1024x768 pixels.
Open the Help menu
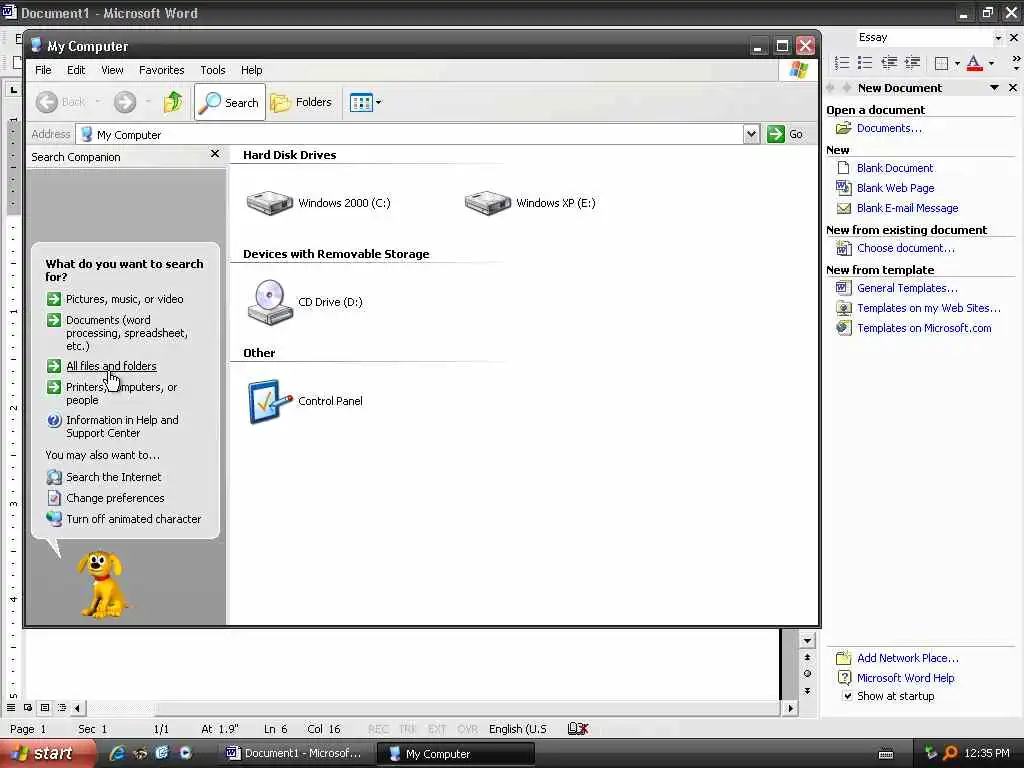[251, 70]
